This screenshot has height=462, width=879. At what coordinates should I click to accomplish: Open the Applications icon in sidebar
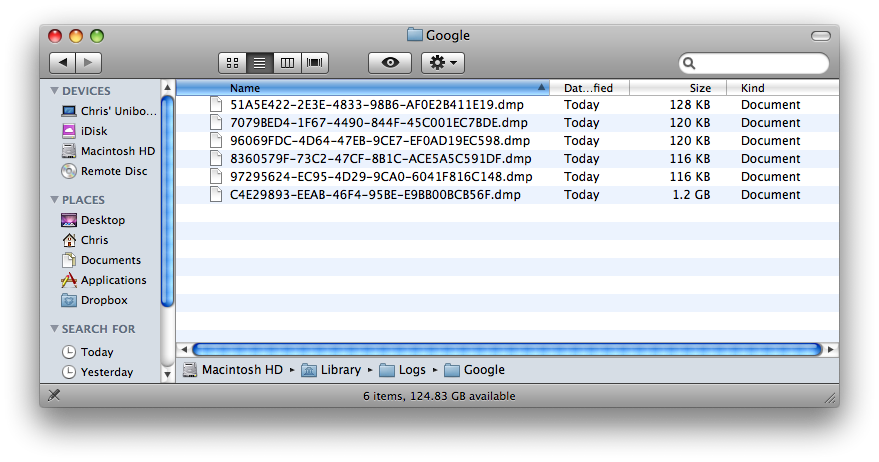(69, 280)
